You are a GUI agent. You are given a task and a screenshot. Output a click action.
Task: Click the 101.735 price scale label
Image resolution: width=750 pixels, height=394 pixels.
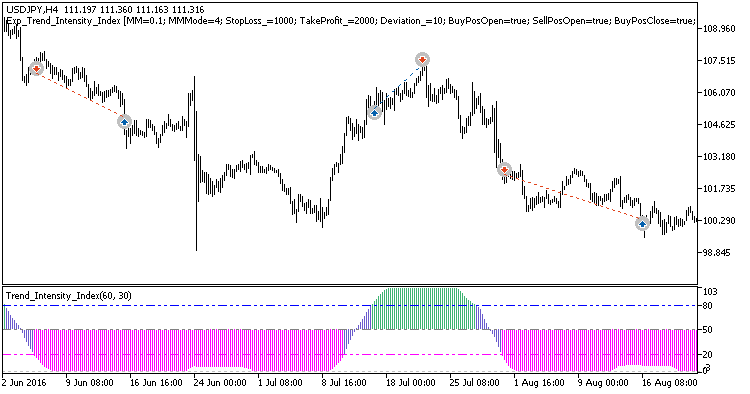coord(719,189)
